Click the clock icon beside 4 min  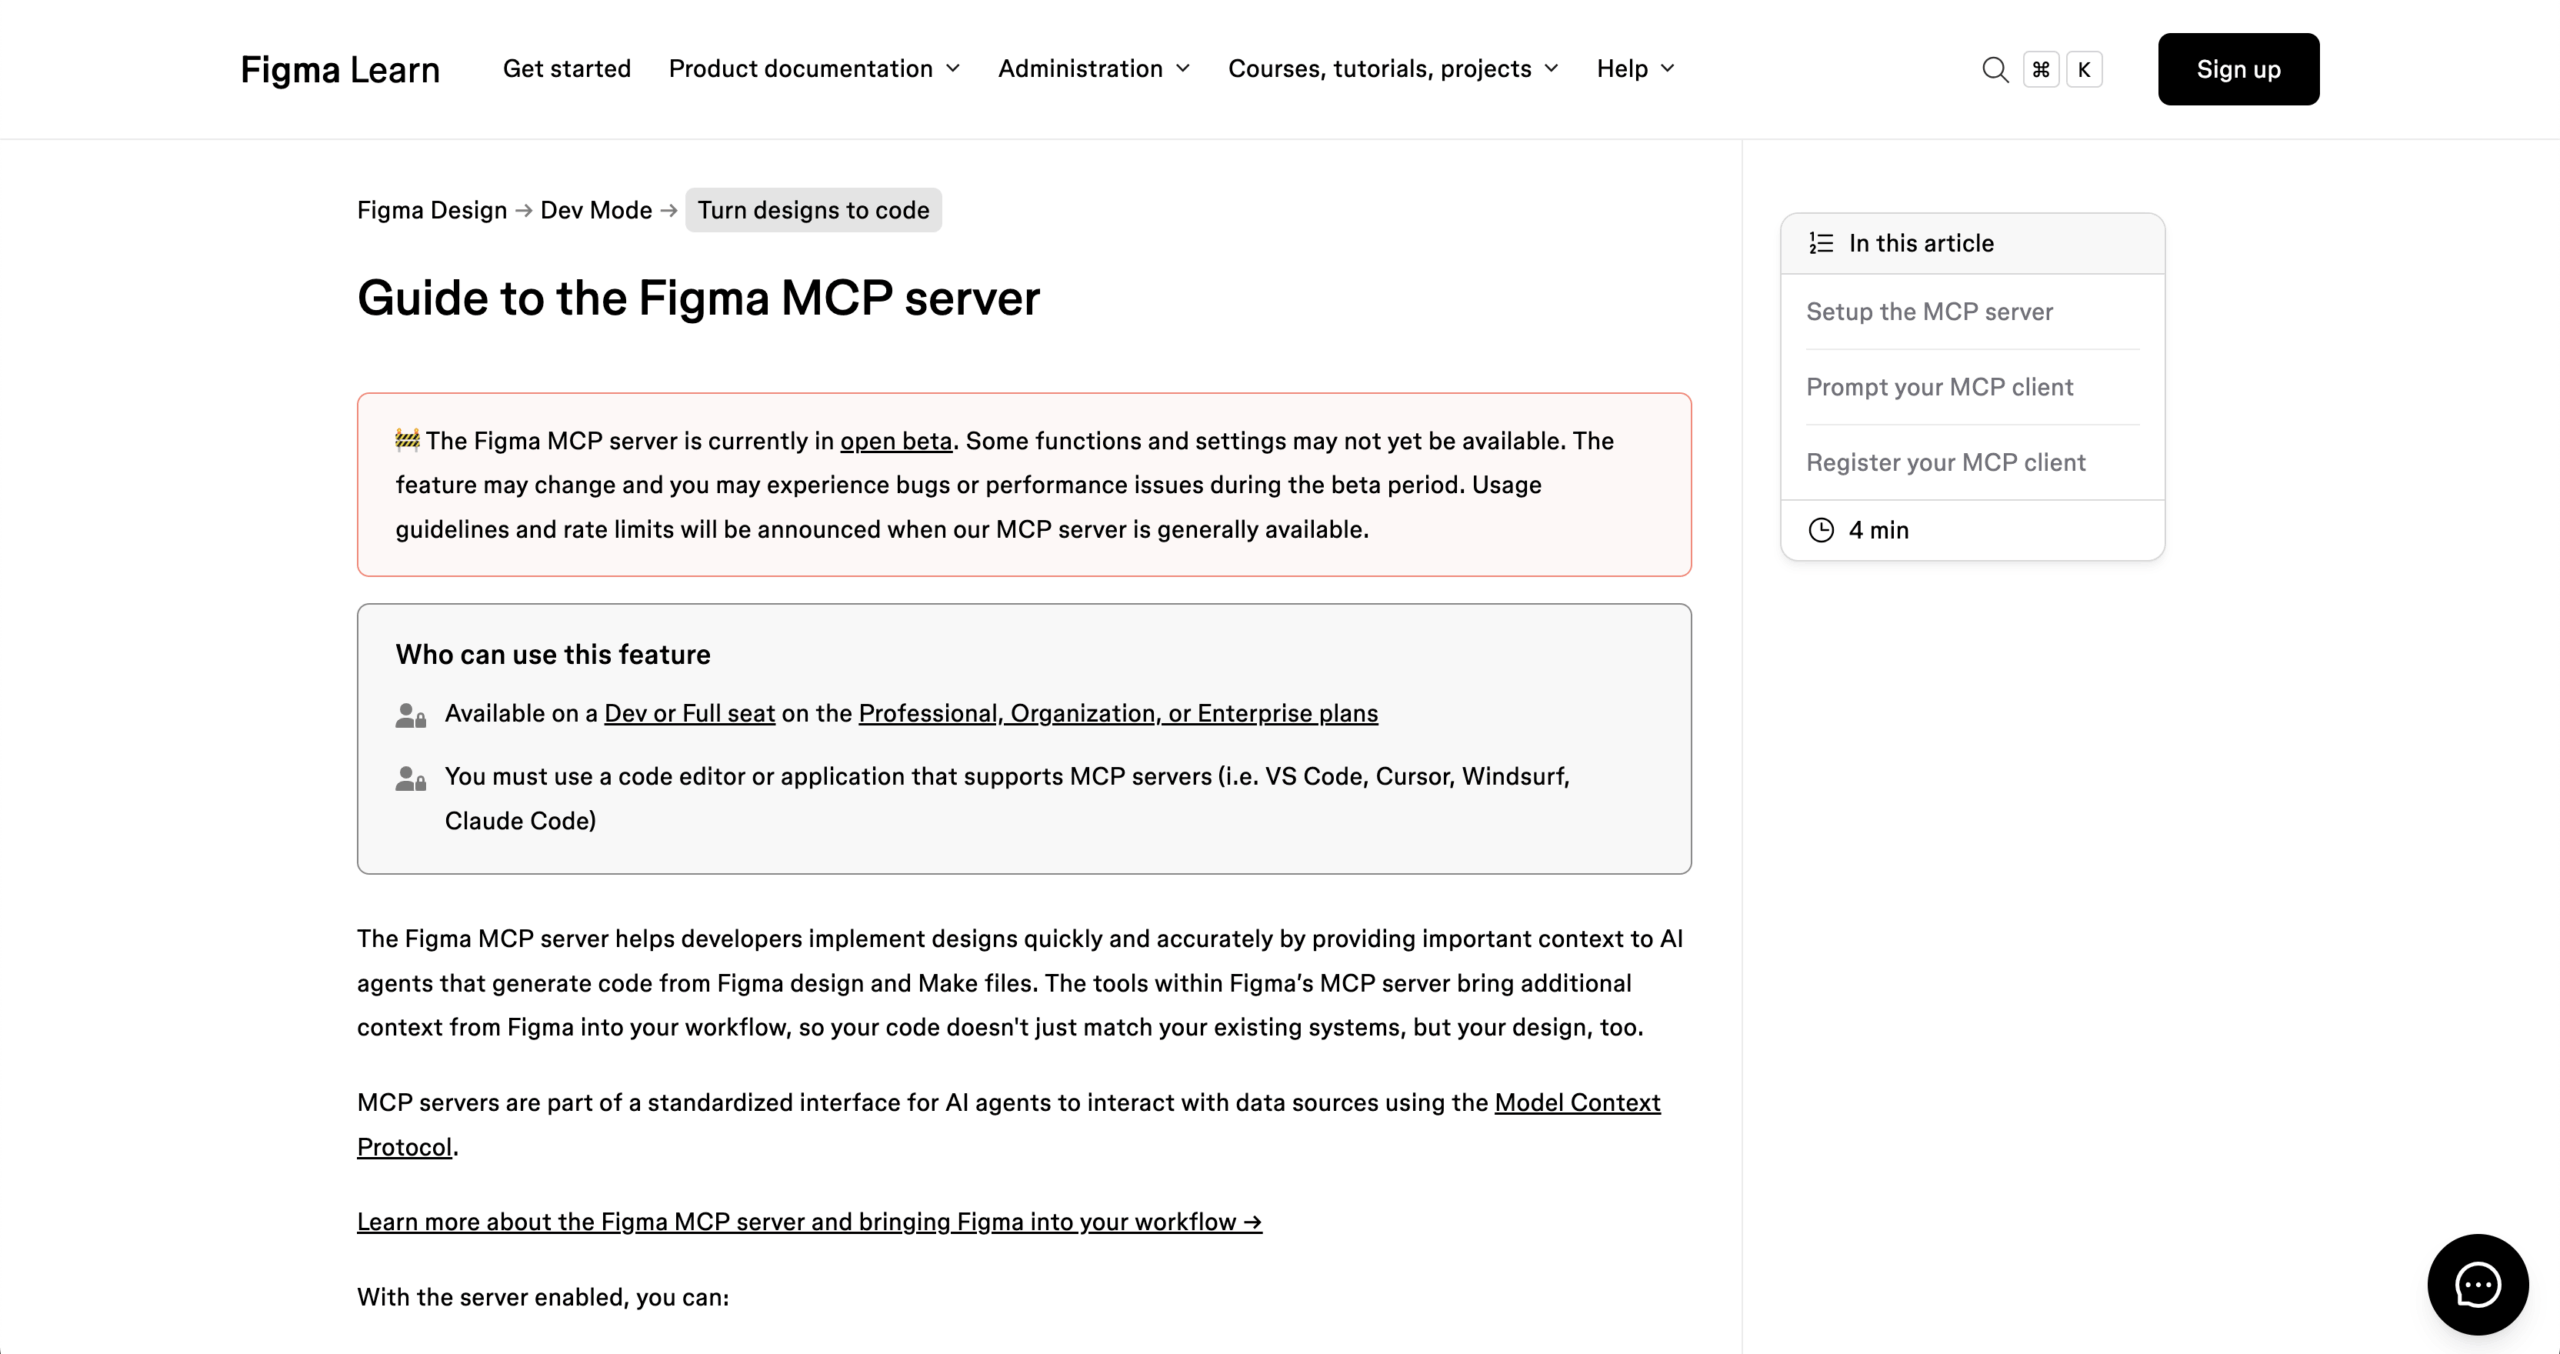pos(1821,530)
